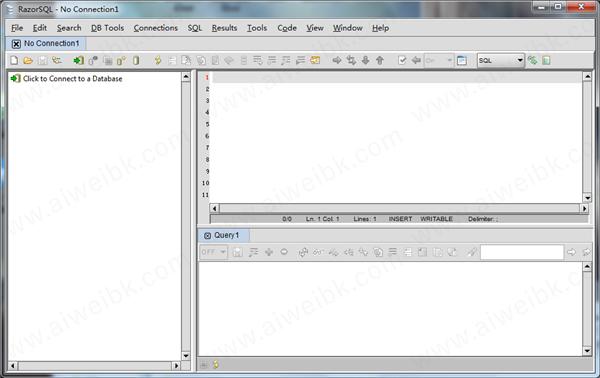Click the oval icon in Query1 results toolbar
600x378 pixels.
click(284, 252)
